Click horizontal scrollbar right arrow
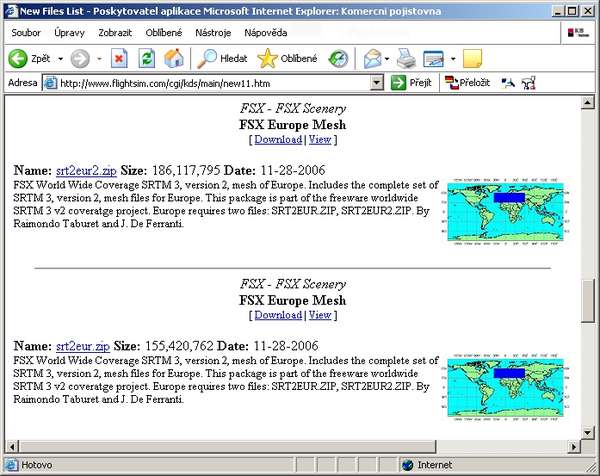The image size is (600, 476). tap(574, 447)
